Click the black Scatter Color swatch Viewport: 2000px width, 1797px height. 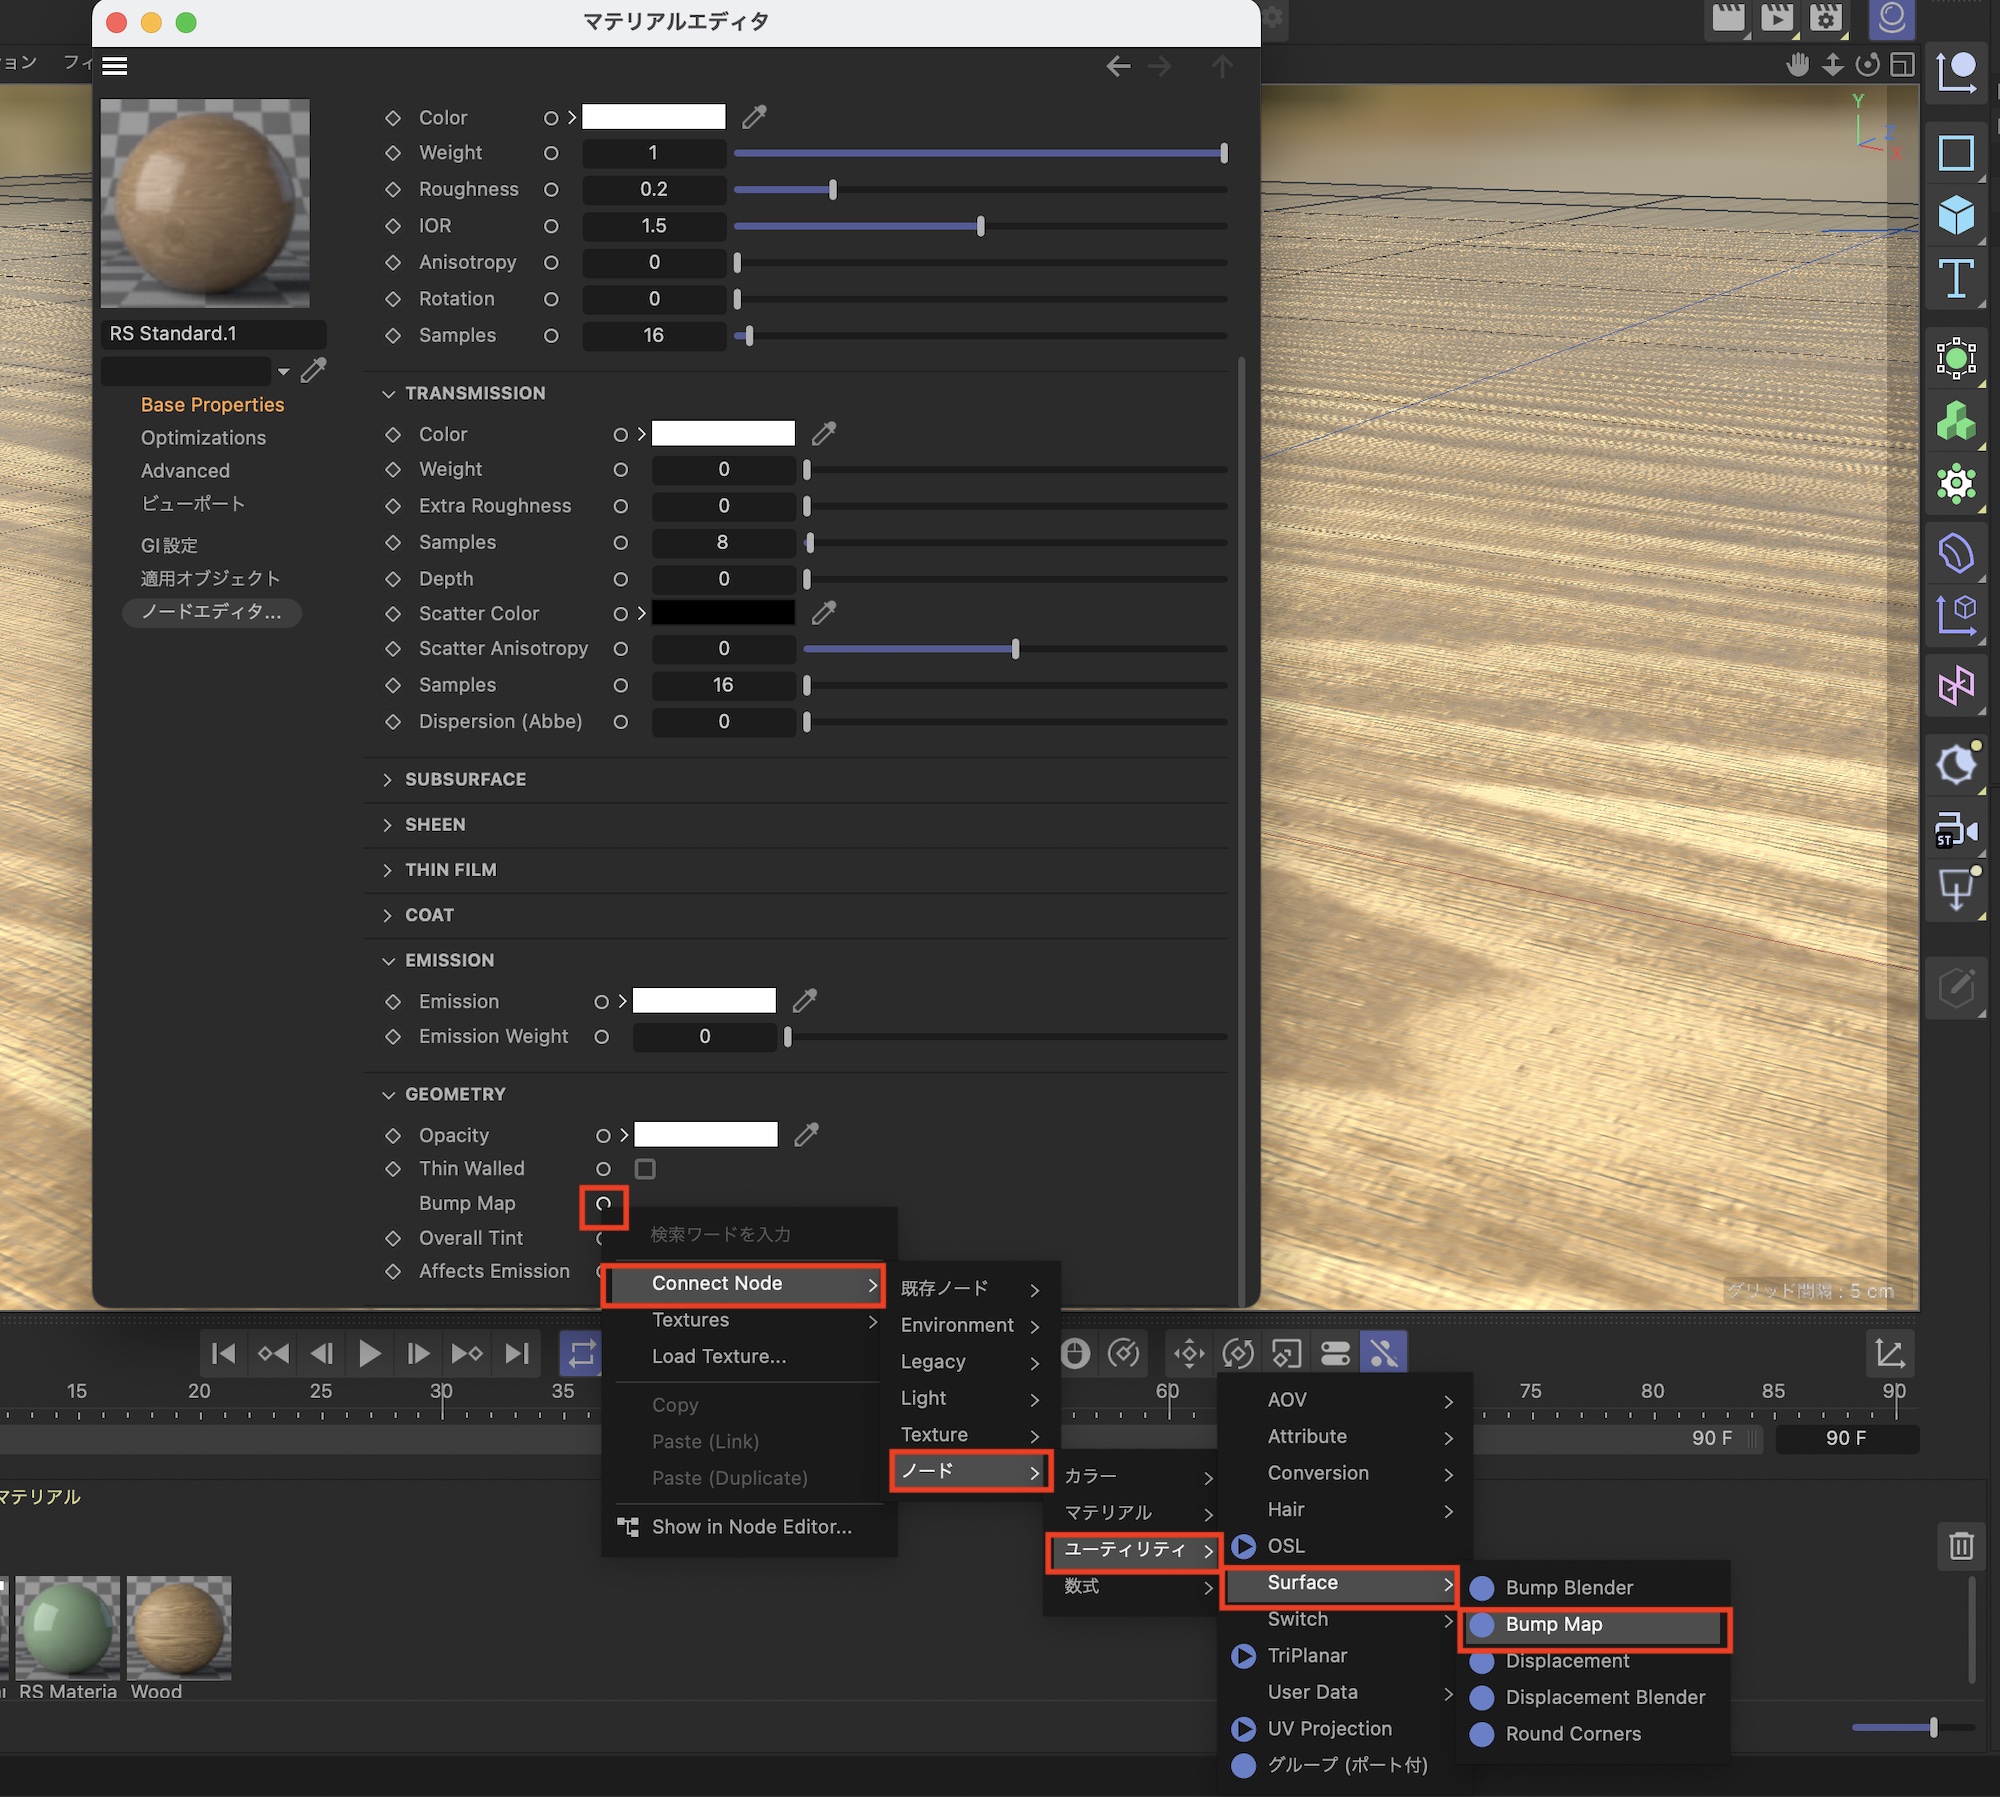(x=723, y=613)
